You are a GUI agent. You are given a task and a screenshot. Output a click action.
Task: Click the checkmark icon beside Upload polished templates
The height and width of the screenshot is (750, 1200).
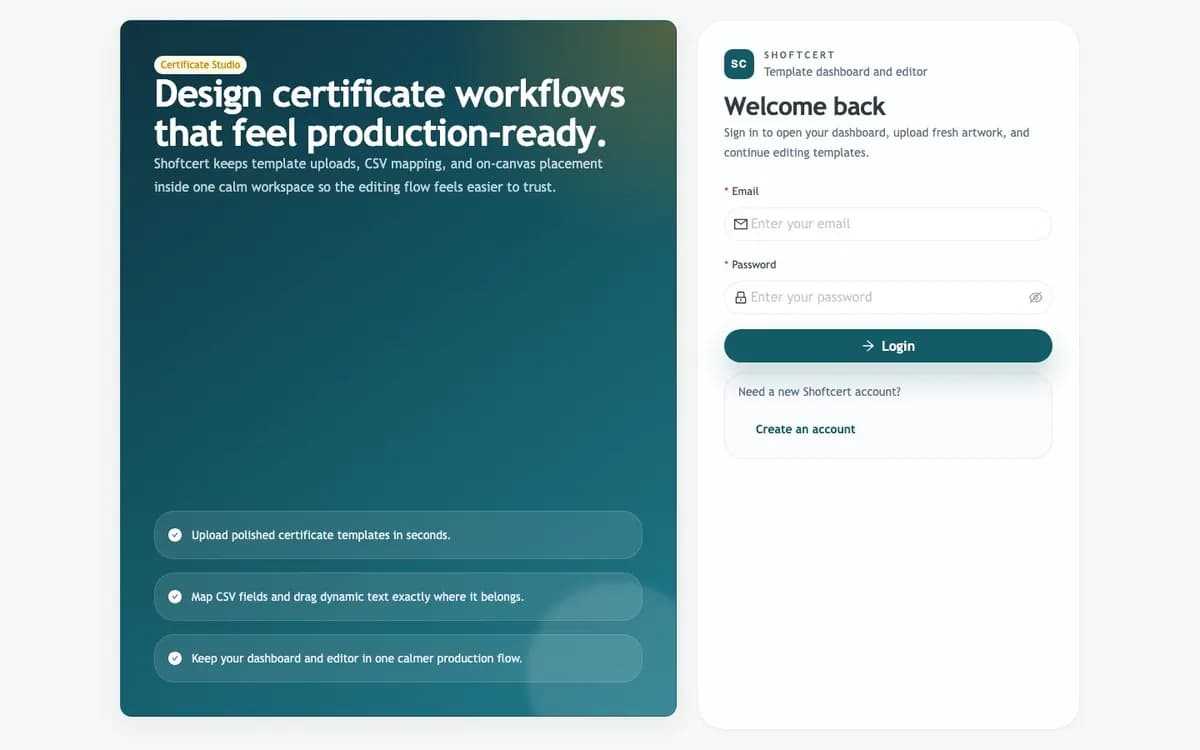[175, 535]
